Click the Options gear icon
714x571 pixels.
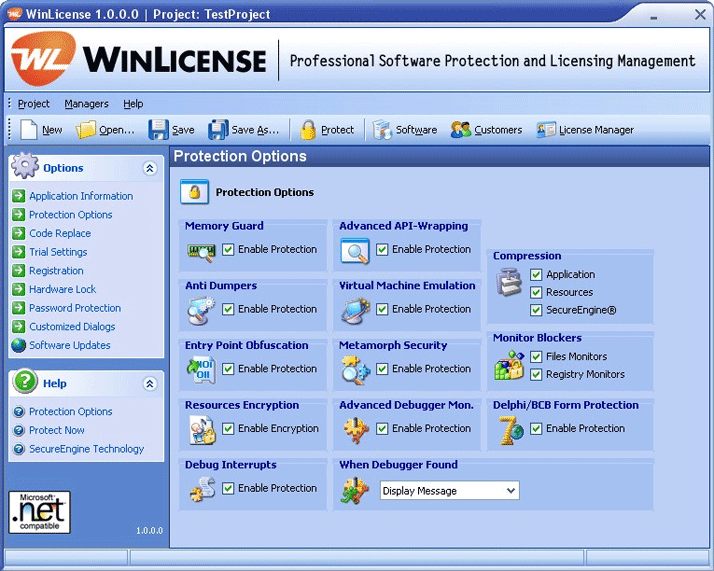click(x=25, y=165)
